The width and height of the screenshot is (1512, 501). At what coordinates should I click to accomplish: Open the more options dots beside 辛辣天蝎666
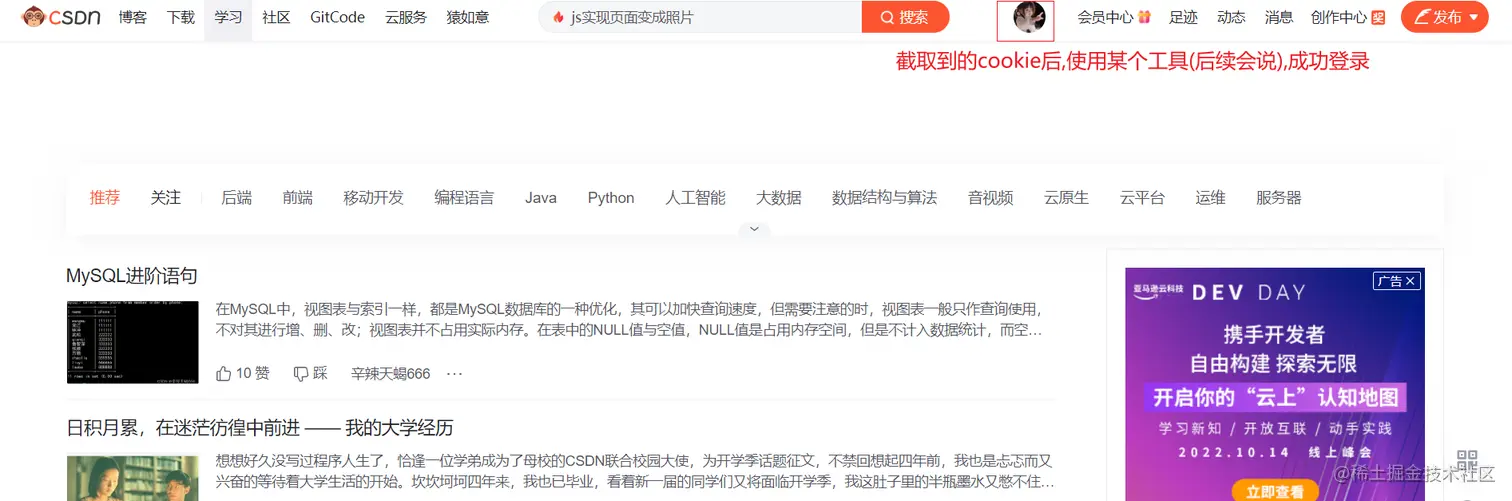[454, 373]
